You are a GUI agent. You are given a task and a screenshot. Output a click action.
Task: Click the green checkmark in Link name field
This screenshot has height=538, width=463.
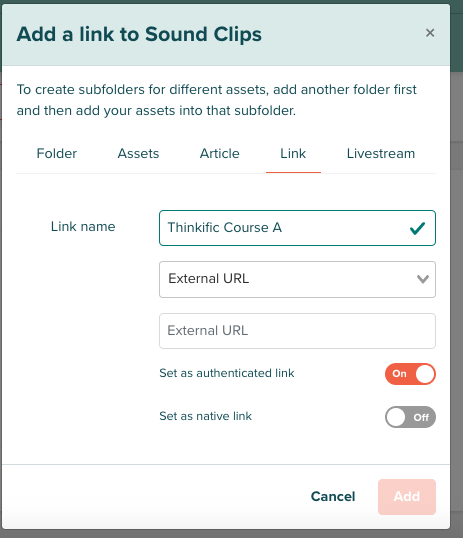coord(417,228)
